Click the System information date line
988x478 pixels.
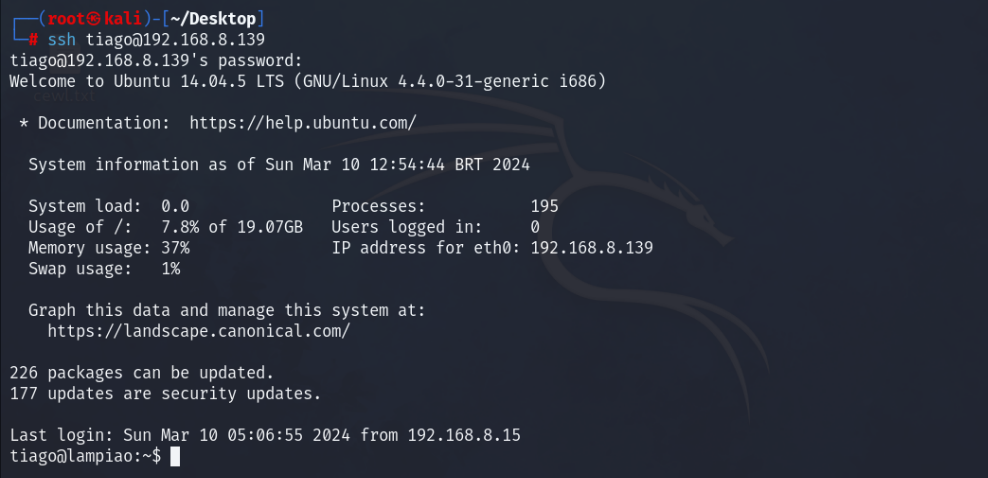pyautogui.click(x=279, y=164)
